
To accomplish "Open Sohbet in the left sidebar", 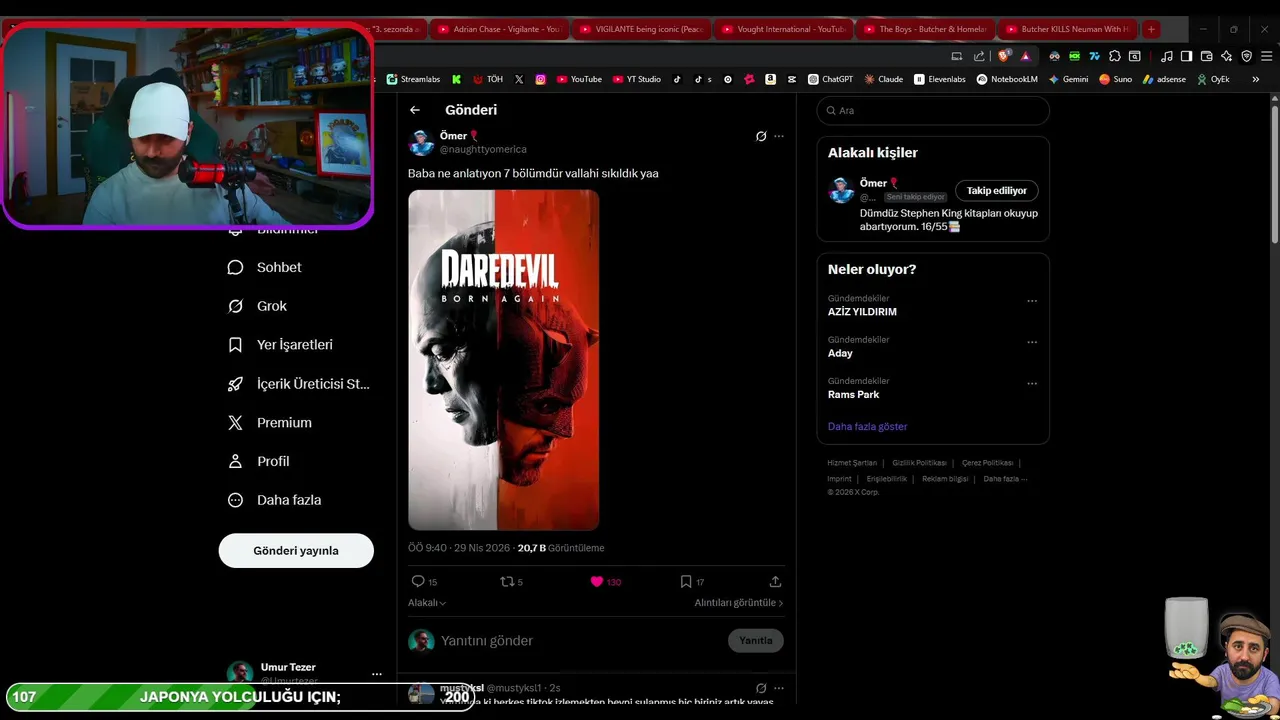I will pos(265,267).
